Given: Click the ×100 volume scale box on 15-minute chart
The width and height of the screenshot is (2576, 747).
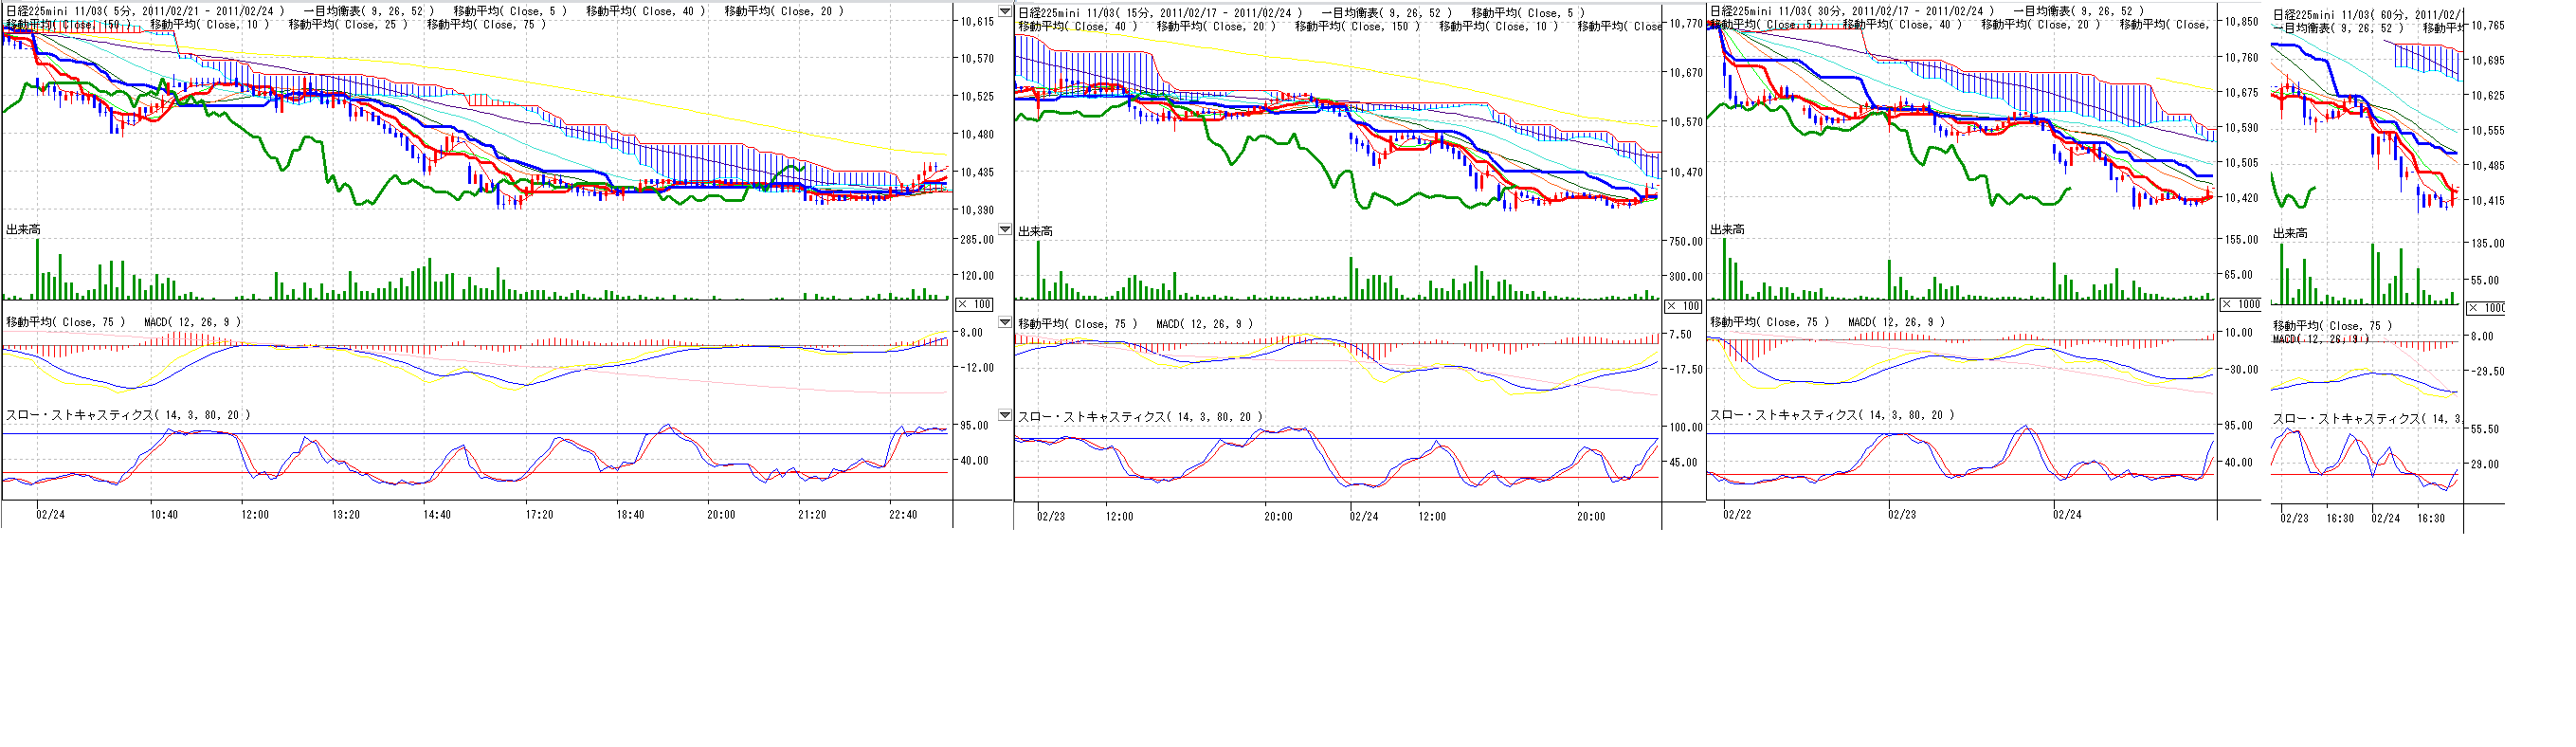Looking at the screenshot, I should 1684,306.
